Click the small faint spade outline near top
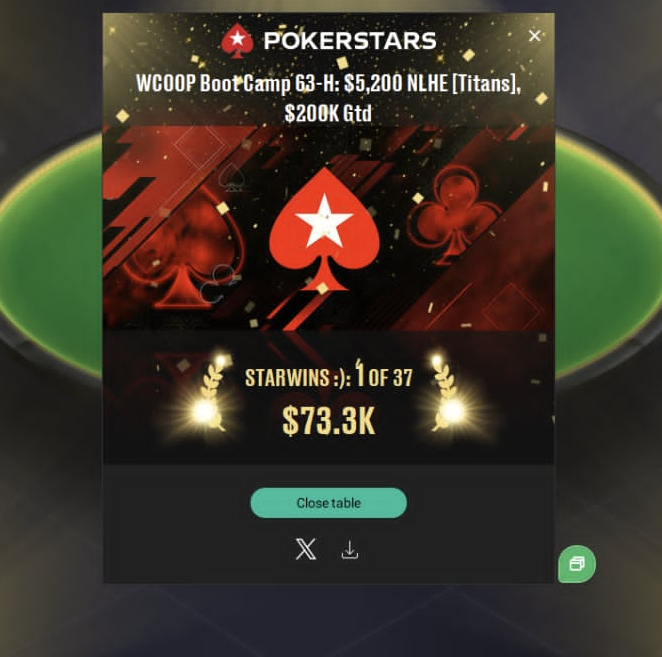Screen dimensions: 662x657 (231, 178)
